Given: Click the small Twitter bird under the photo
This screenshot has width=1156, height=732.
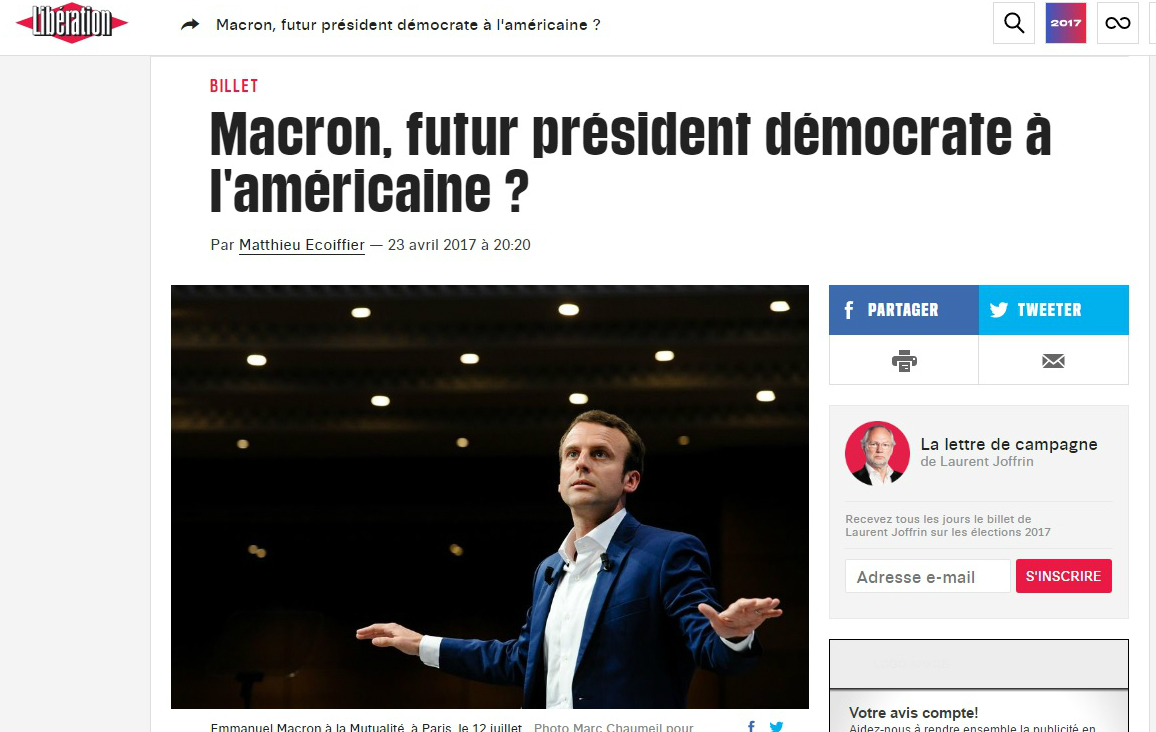Looking at the screenshot, I should (776, 726).
